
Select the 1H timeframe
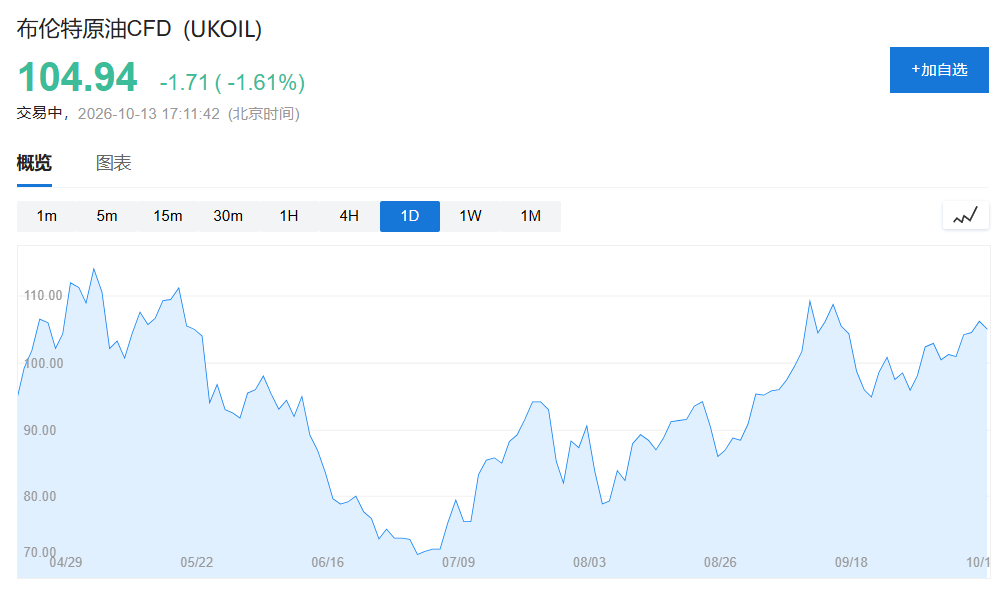[289, 216]
